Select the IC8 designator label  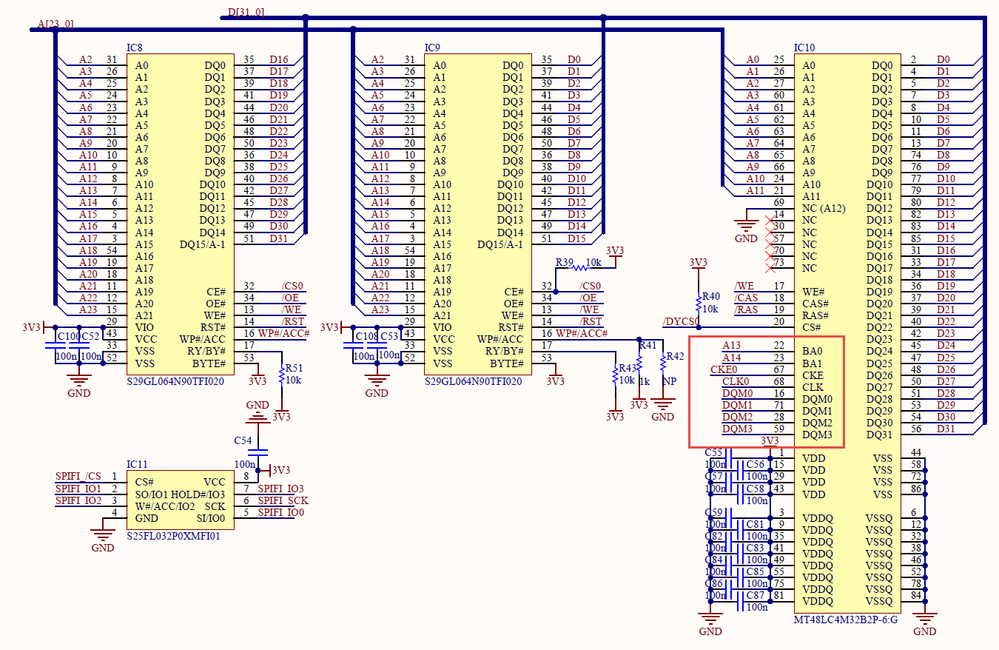click(134, 48)
